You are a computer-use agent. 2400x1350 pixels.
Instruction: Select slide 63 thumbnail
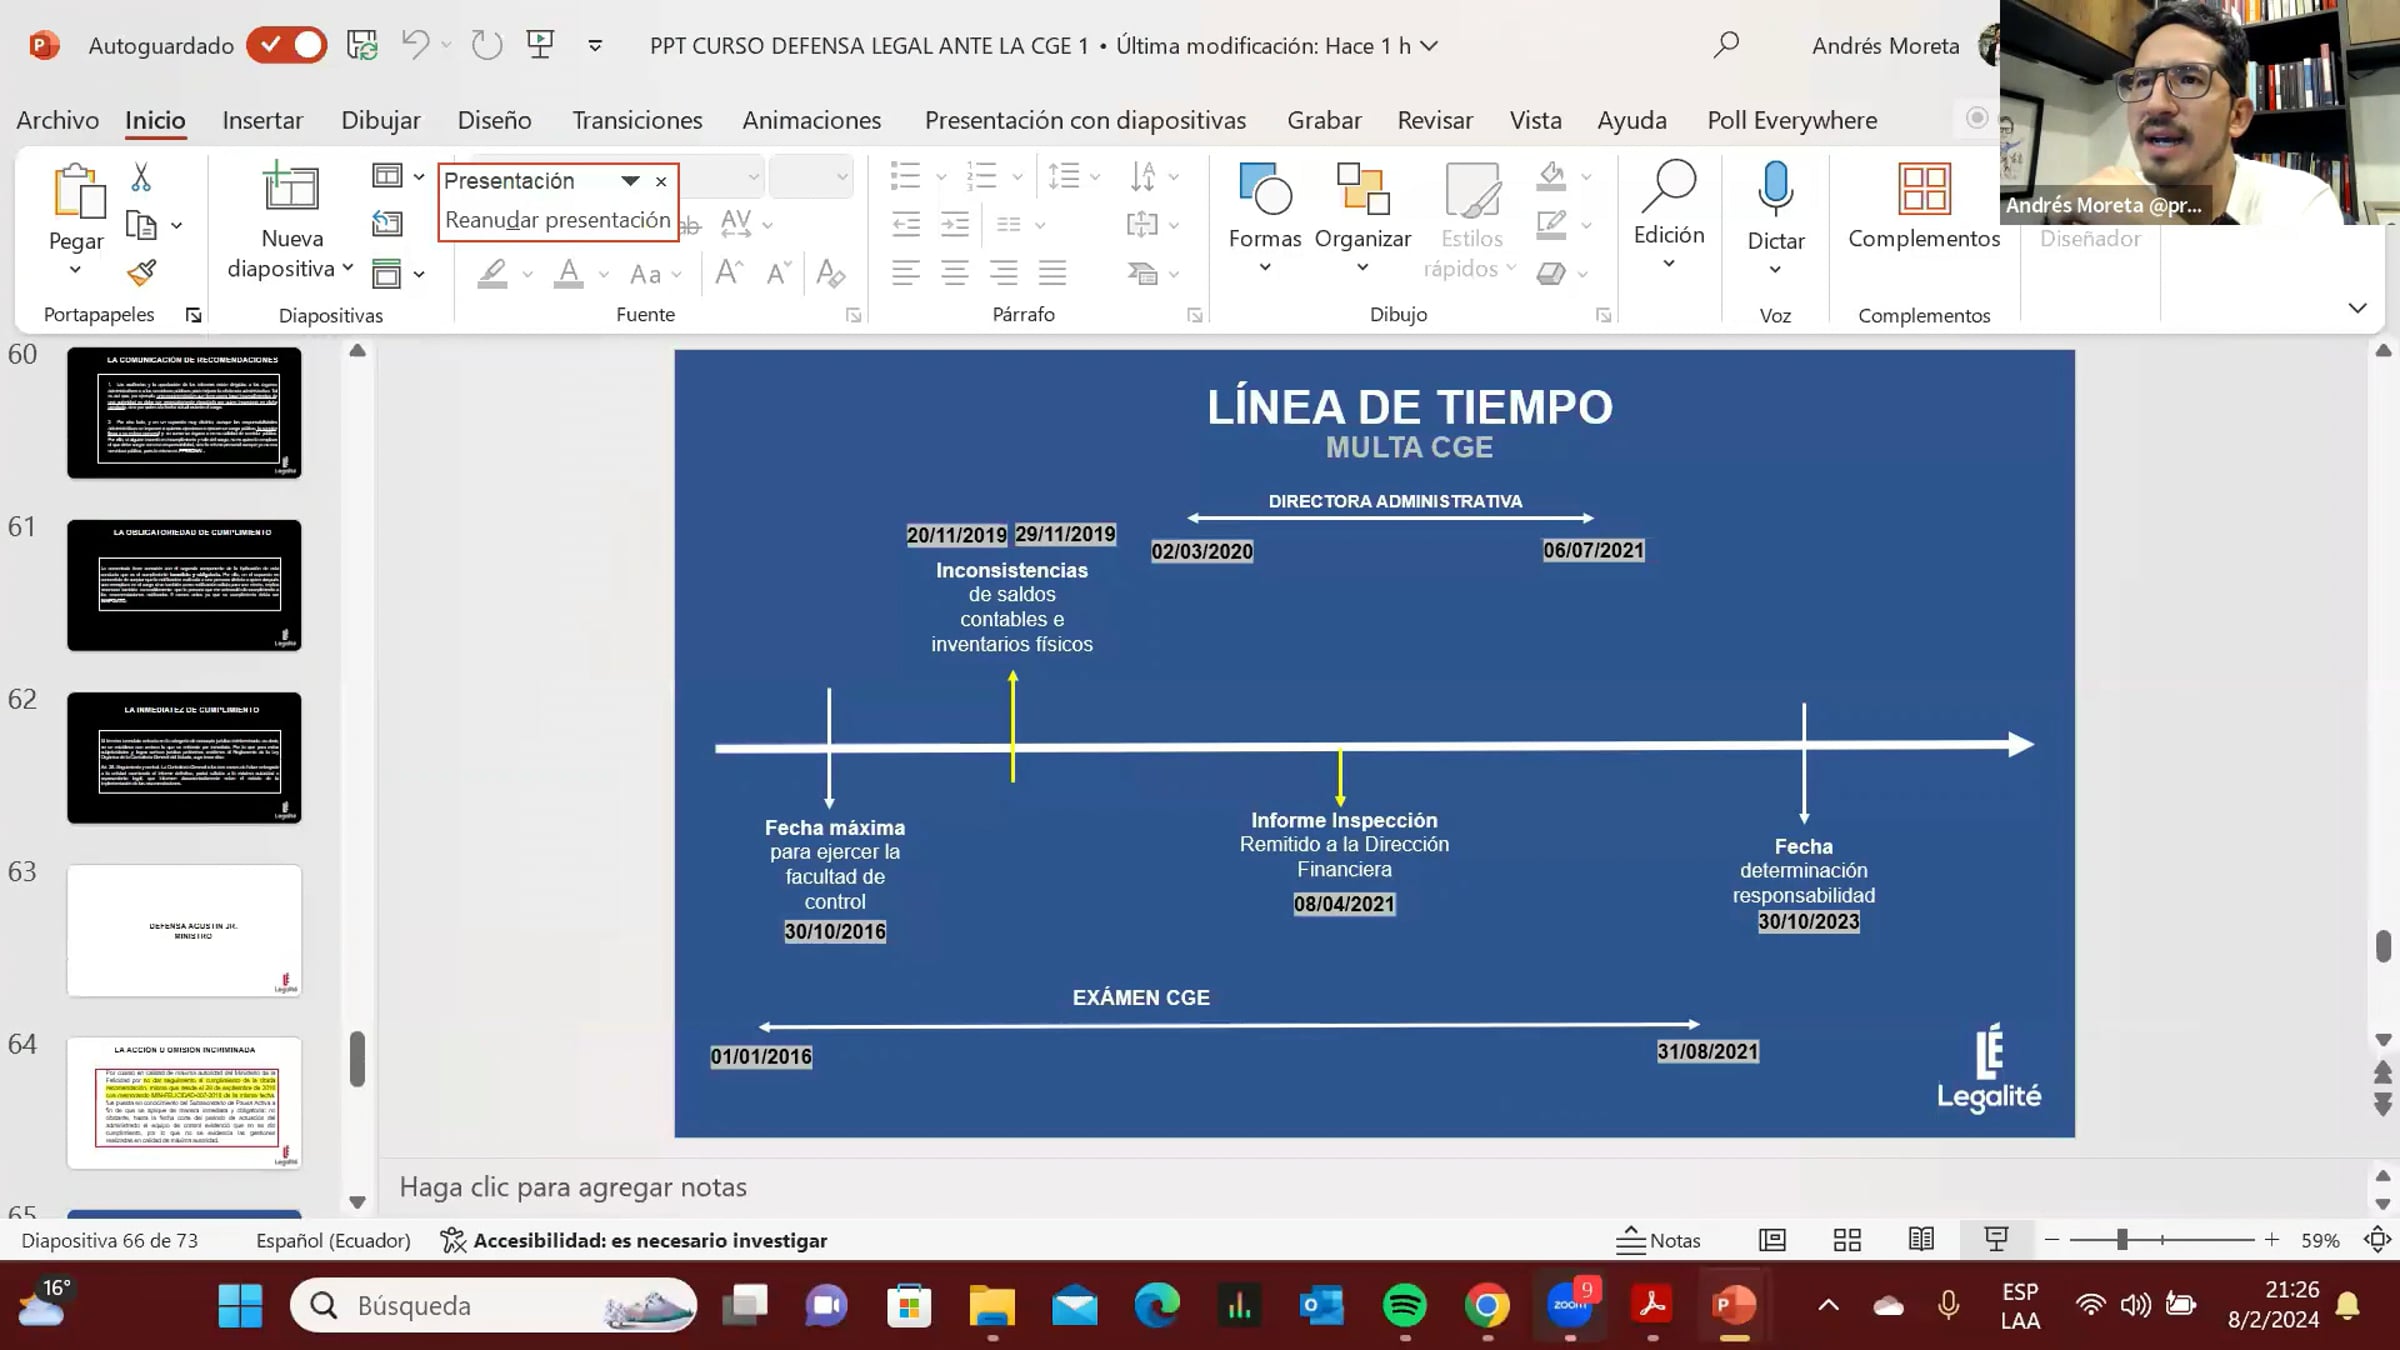click(184, 930)
